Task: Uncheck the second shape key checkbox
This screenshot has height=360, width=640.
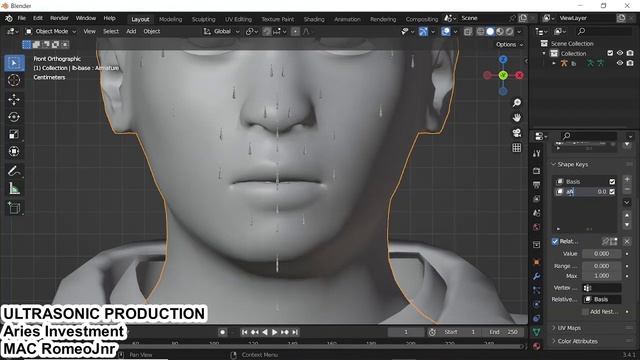Action: click(612, 191)
